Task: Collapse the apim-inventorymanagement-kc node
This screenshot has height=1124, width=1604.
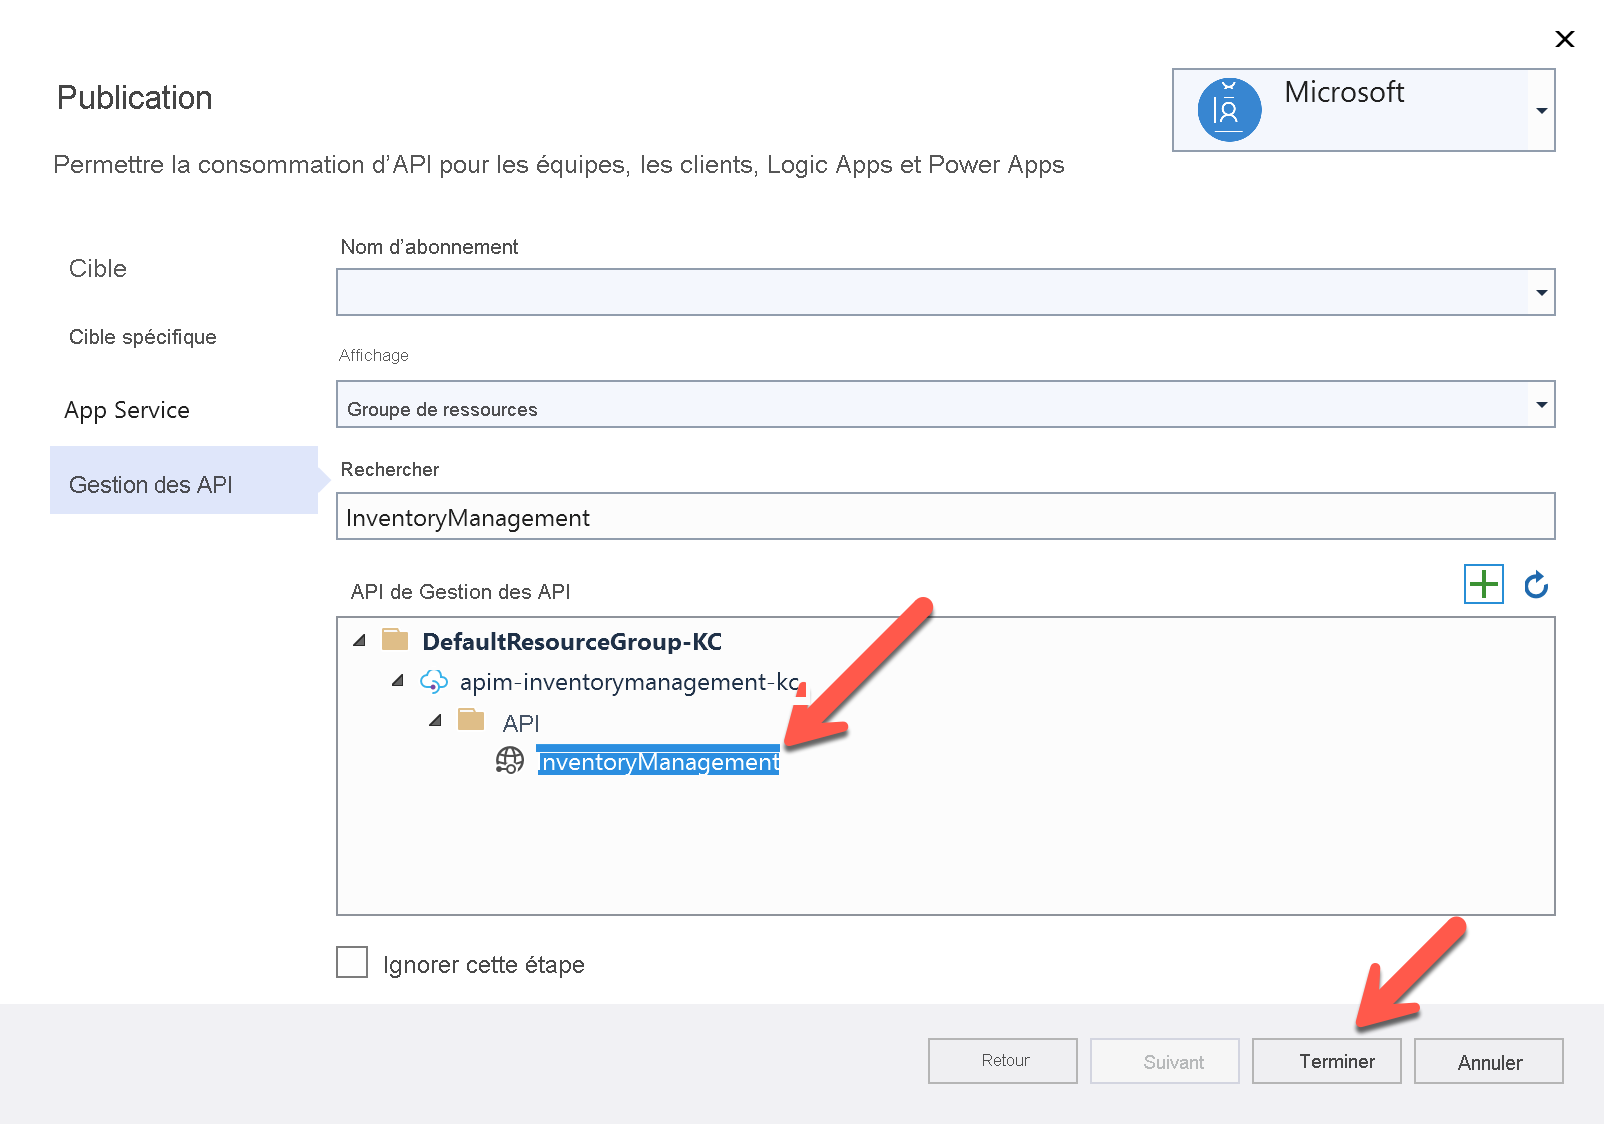Action: (x=398, y=680)
